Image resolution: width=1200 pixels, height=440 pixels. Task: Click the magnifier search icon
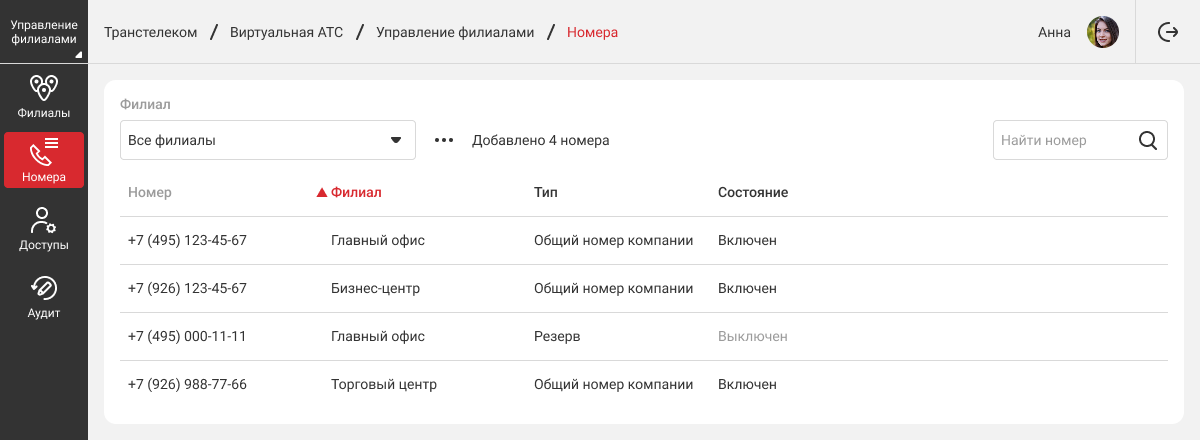1148,141
